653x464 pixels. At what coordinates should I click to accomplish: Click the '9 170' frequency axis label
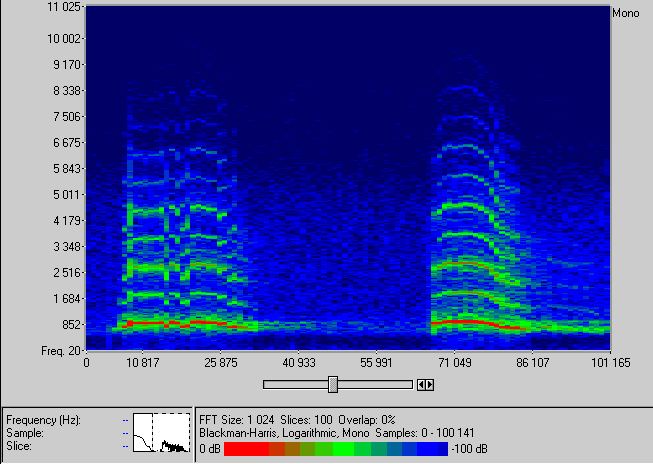click(x=67, y=65)
